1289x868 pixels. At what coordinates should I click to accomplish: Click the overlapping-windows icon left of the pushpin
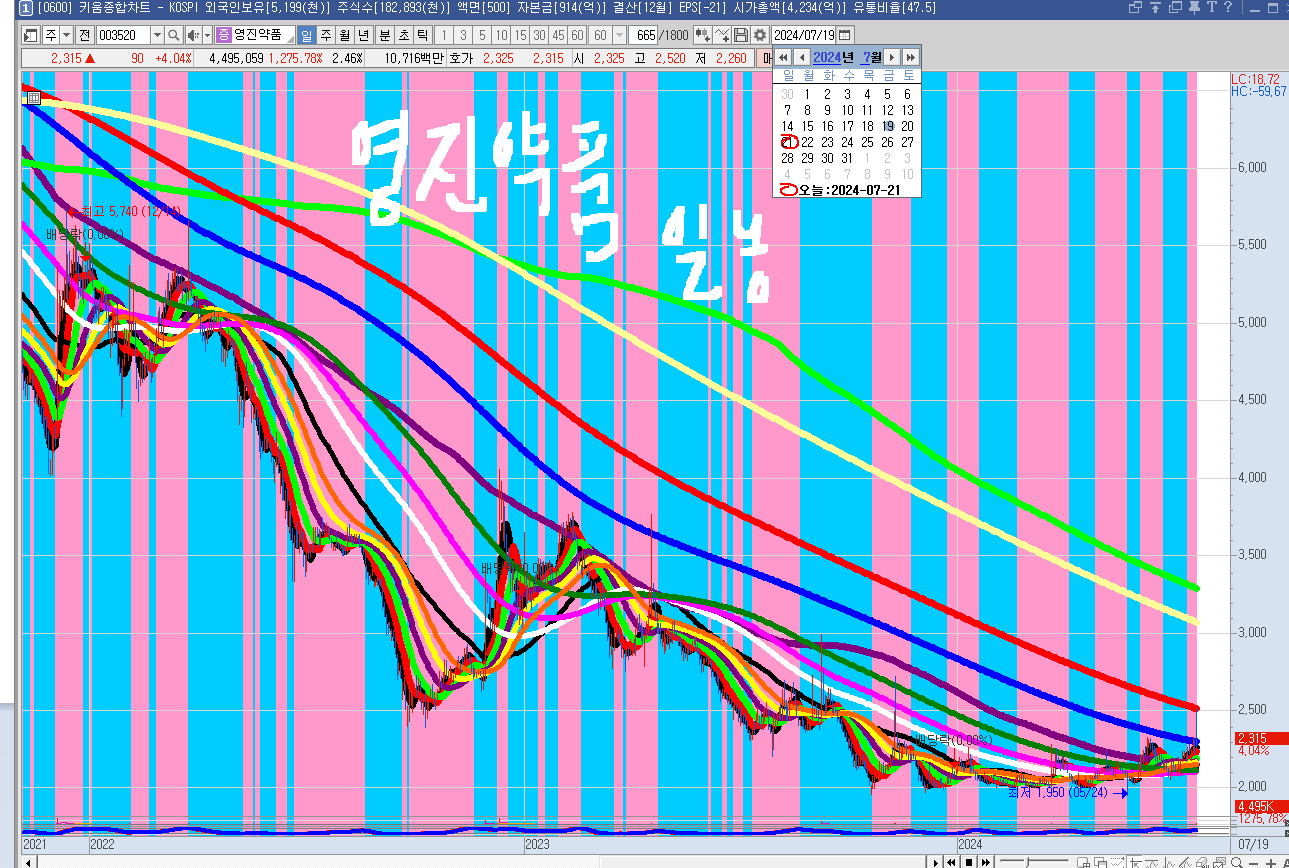1174,8
